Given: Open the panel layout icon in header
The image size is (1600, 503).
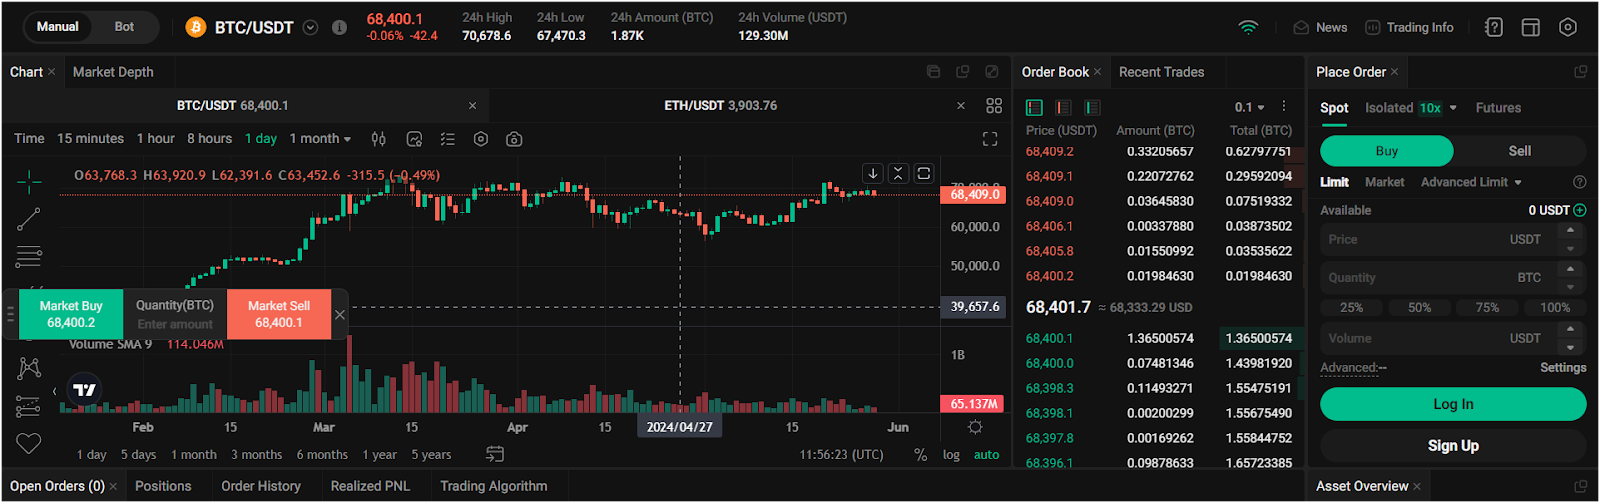Looking at the screenshot, I should click(1531, 28).
